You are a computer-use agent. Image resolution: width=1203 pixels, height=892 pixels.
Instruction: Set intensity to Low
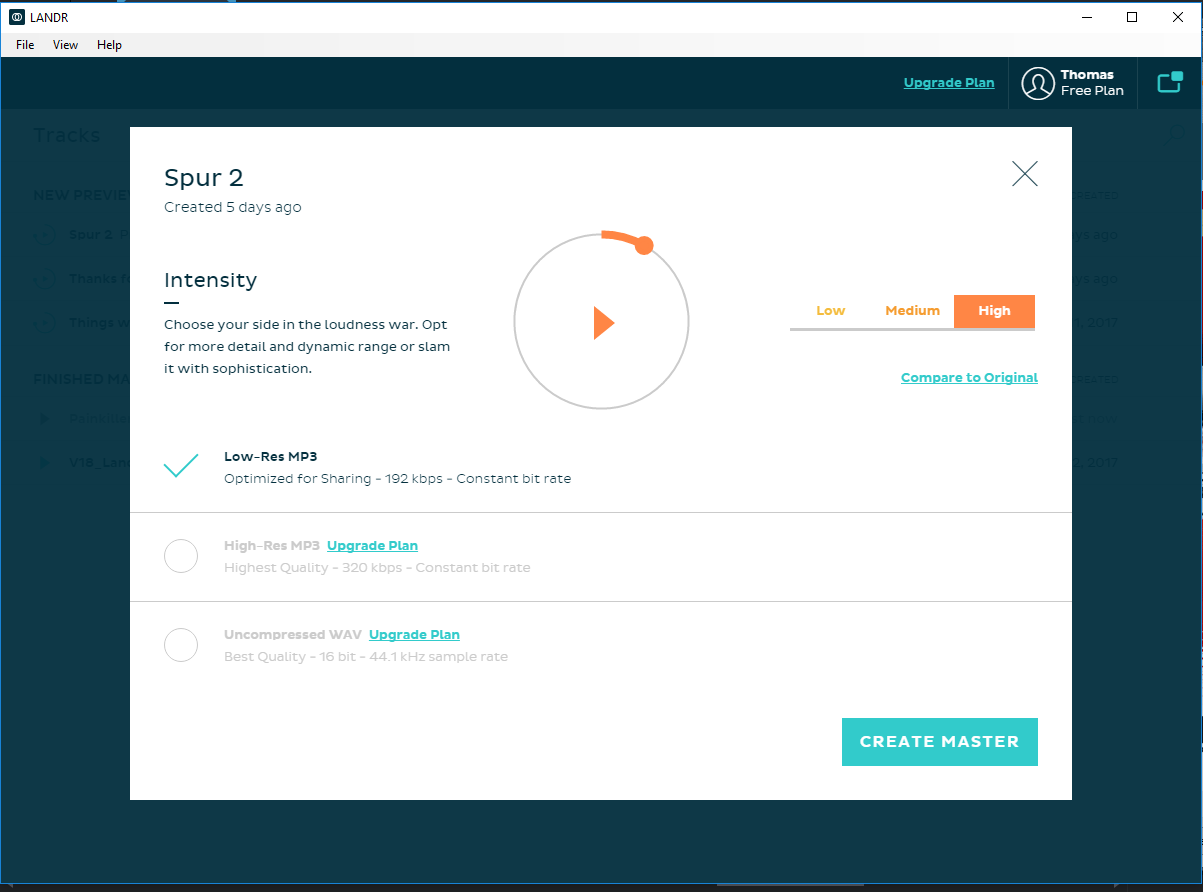pyautogui.click(x=831, y=311)
